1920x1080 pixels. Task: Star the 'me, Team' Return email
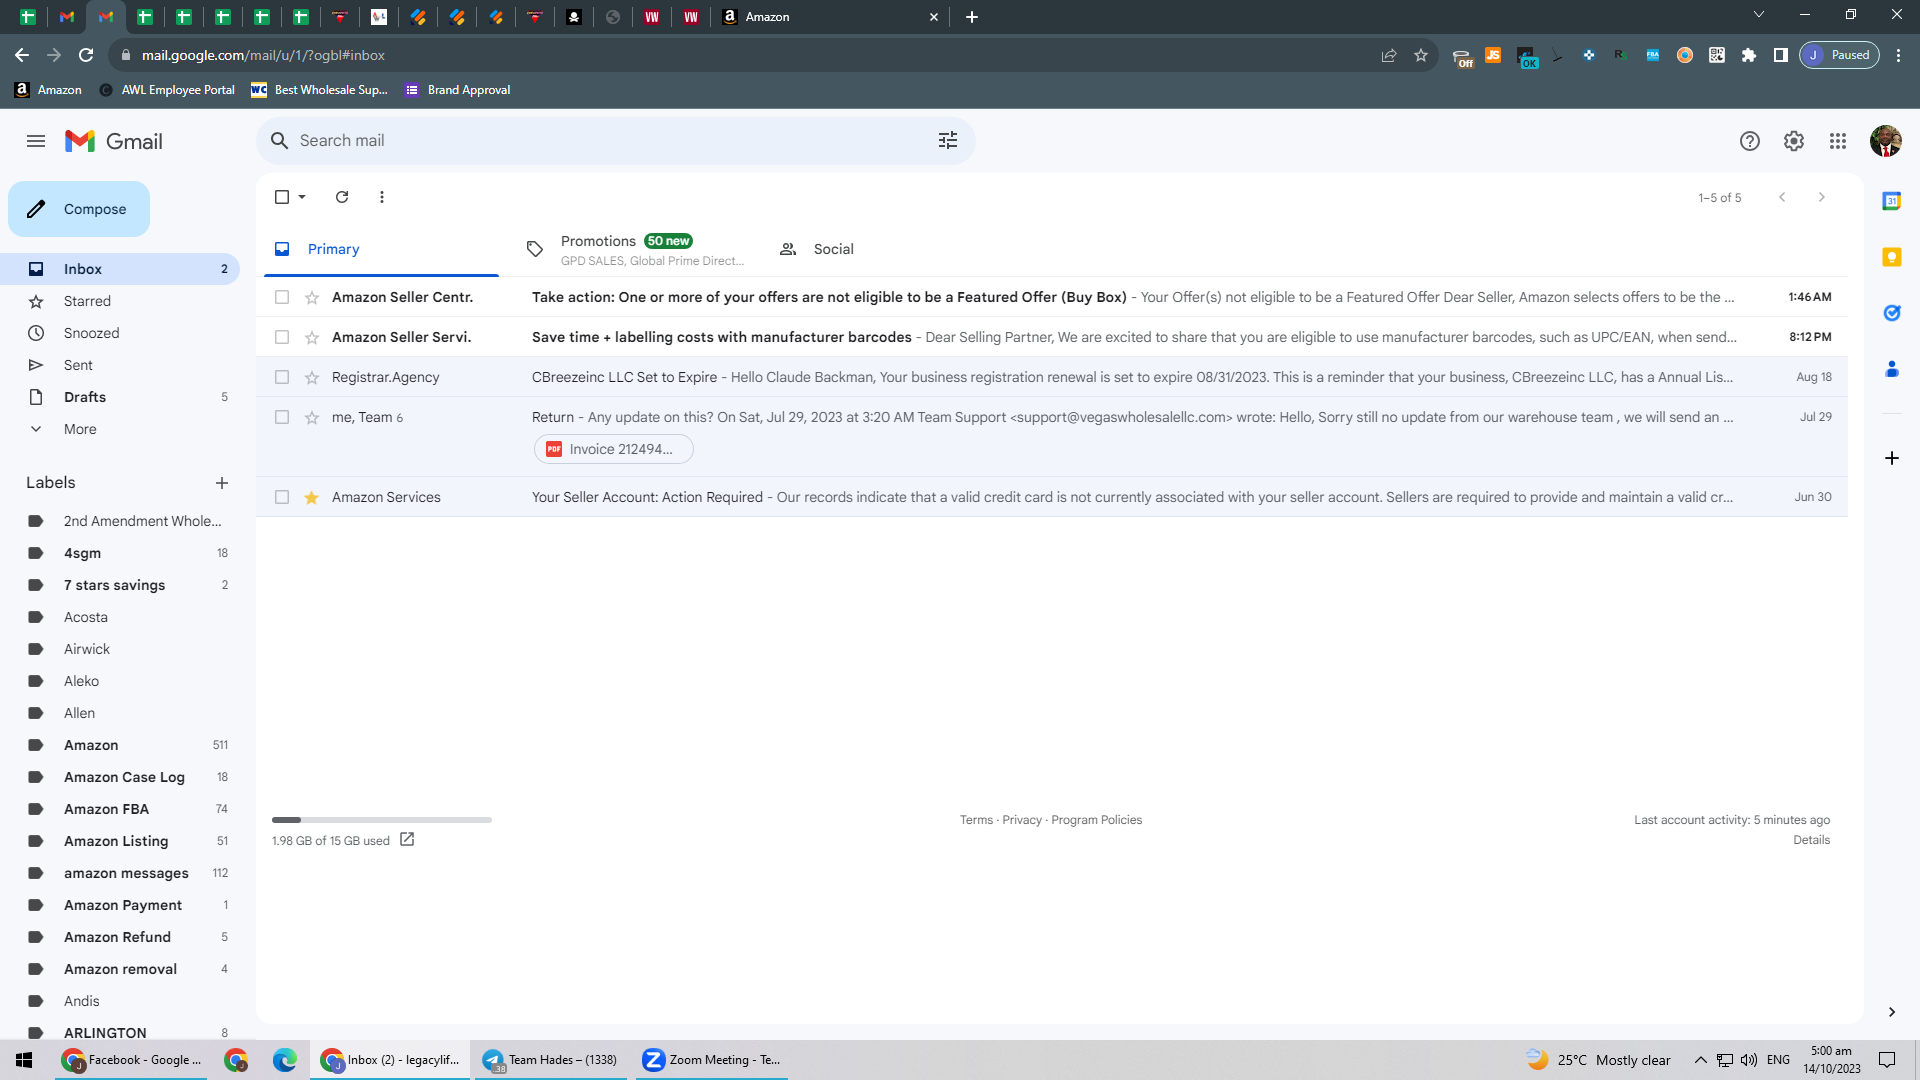click(x=312, y=417)
